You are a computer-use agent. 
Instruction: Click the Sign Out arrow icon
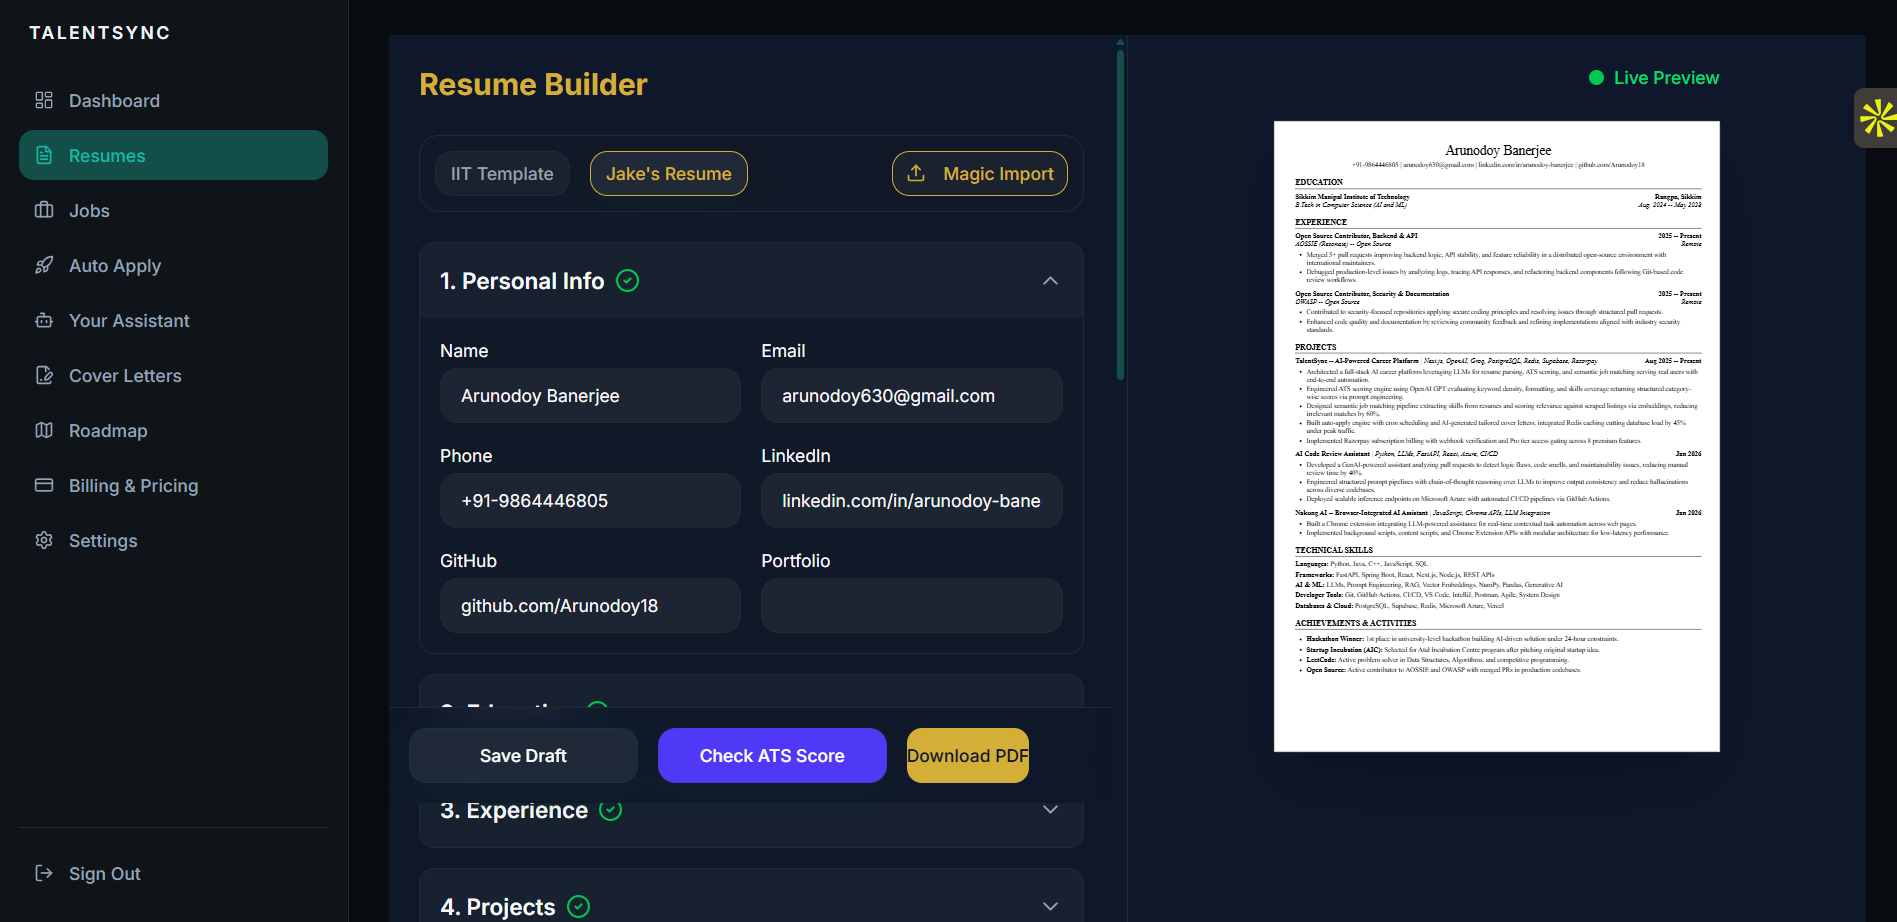point(44,873)
